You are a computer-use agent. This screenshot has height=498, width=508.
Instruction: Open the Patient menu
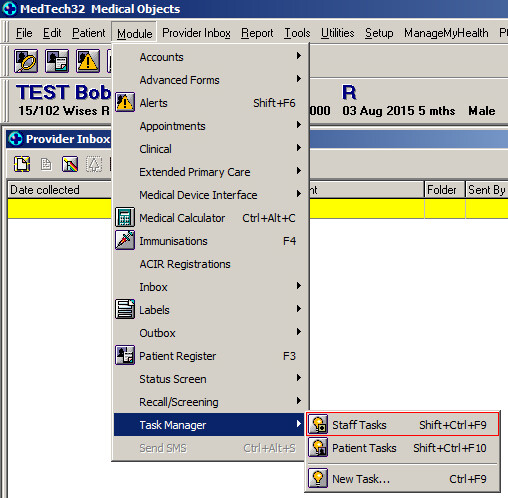[x=89, y=33]
